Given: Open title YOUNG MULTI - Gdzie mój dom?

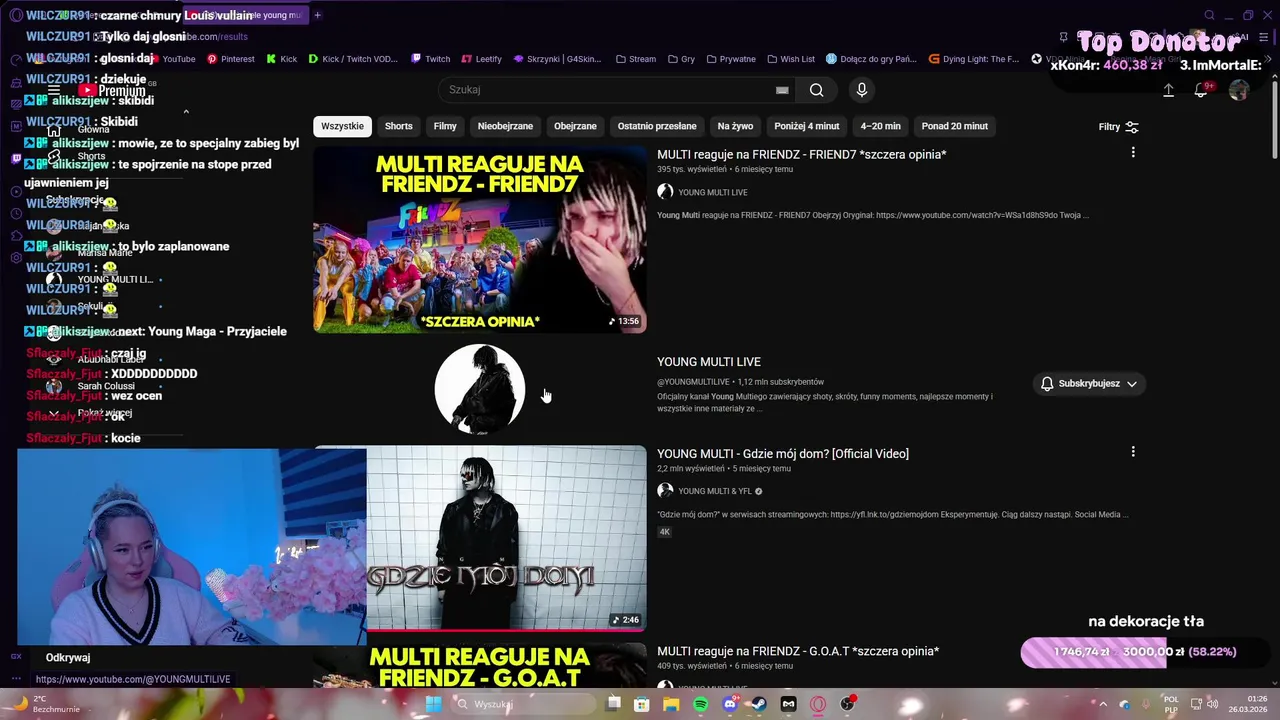Looking at the screenshot, I should (783, 454).
